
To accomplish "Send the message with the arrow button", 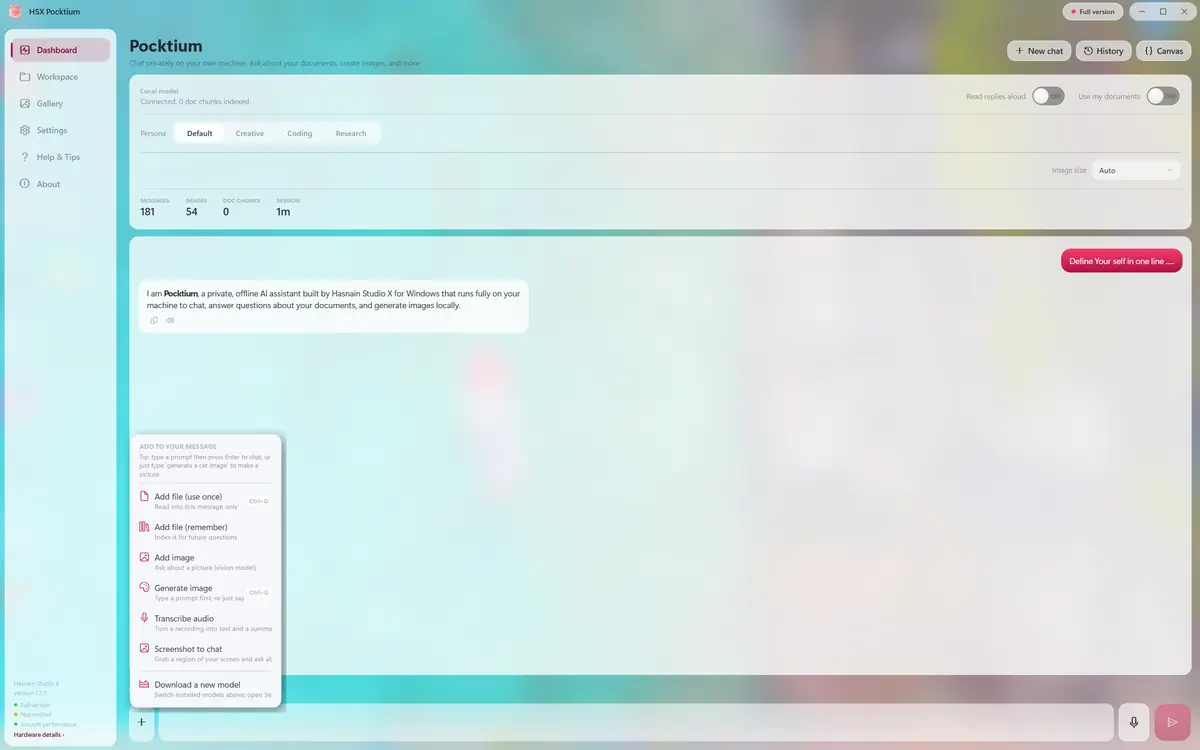I will point(1172,722).
